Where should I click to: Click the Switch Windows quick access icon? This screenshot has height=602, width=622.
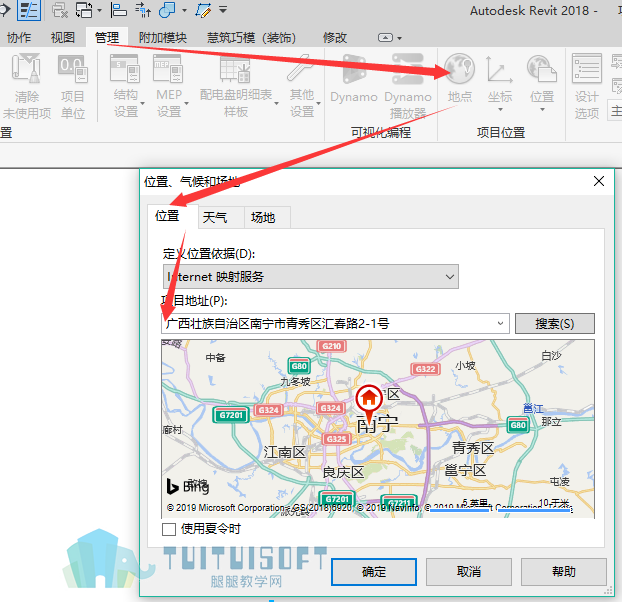(84, 10)
